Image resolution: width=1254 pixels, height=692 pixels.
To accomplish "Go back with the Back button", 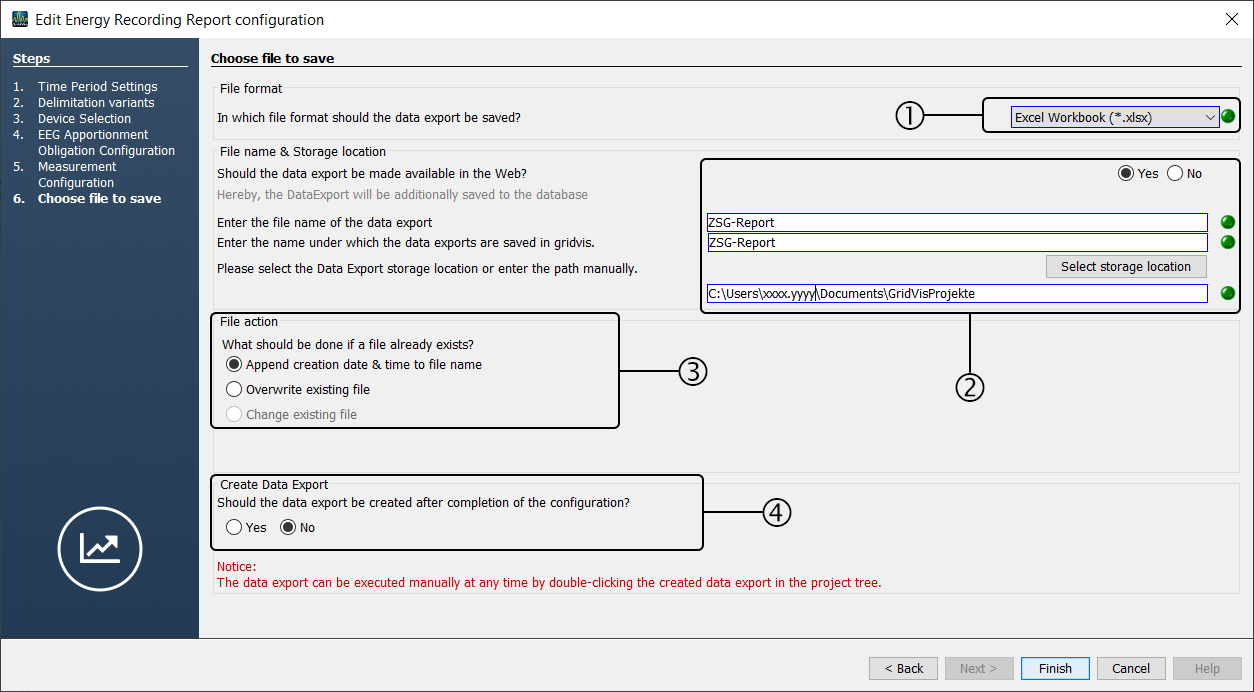I will 903,668.
